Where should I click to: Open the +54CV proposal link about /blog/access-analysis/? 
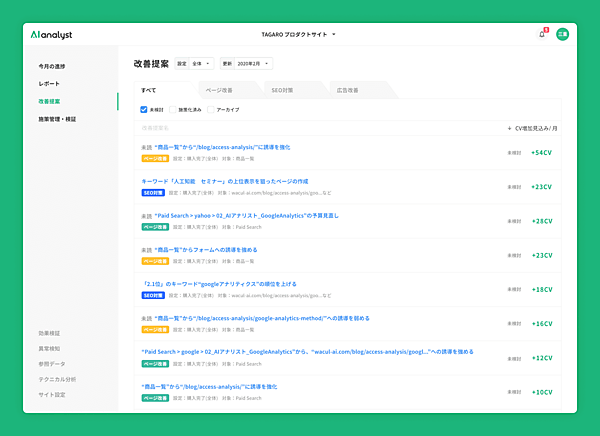(222, 147)
